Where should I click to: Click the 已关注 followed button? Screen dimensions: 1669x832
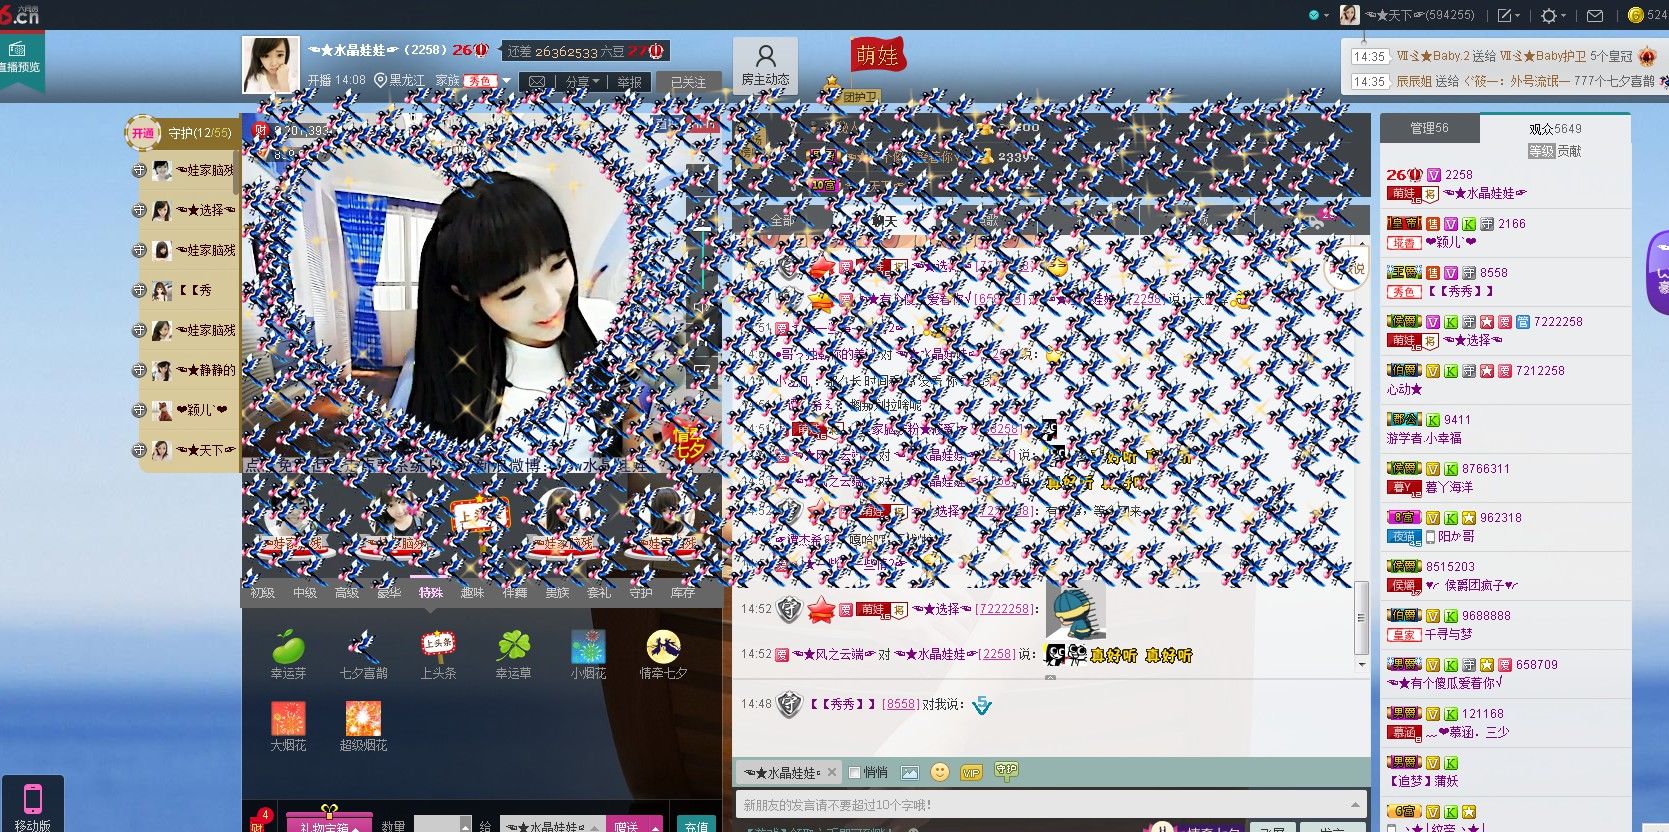pyautogui.click(x=688, y=82)
